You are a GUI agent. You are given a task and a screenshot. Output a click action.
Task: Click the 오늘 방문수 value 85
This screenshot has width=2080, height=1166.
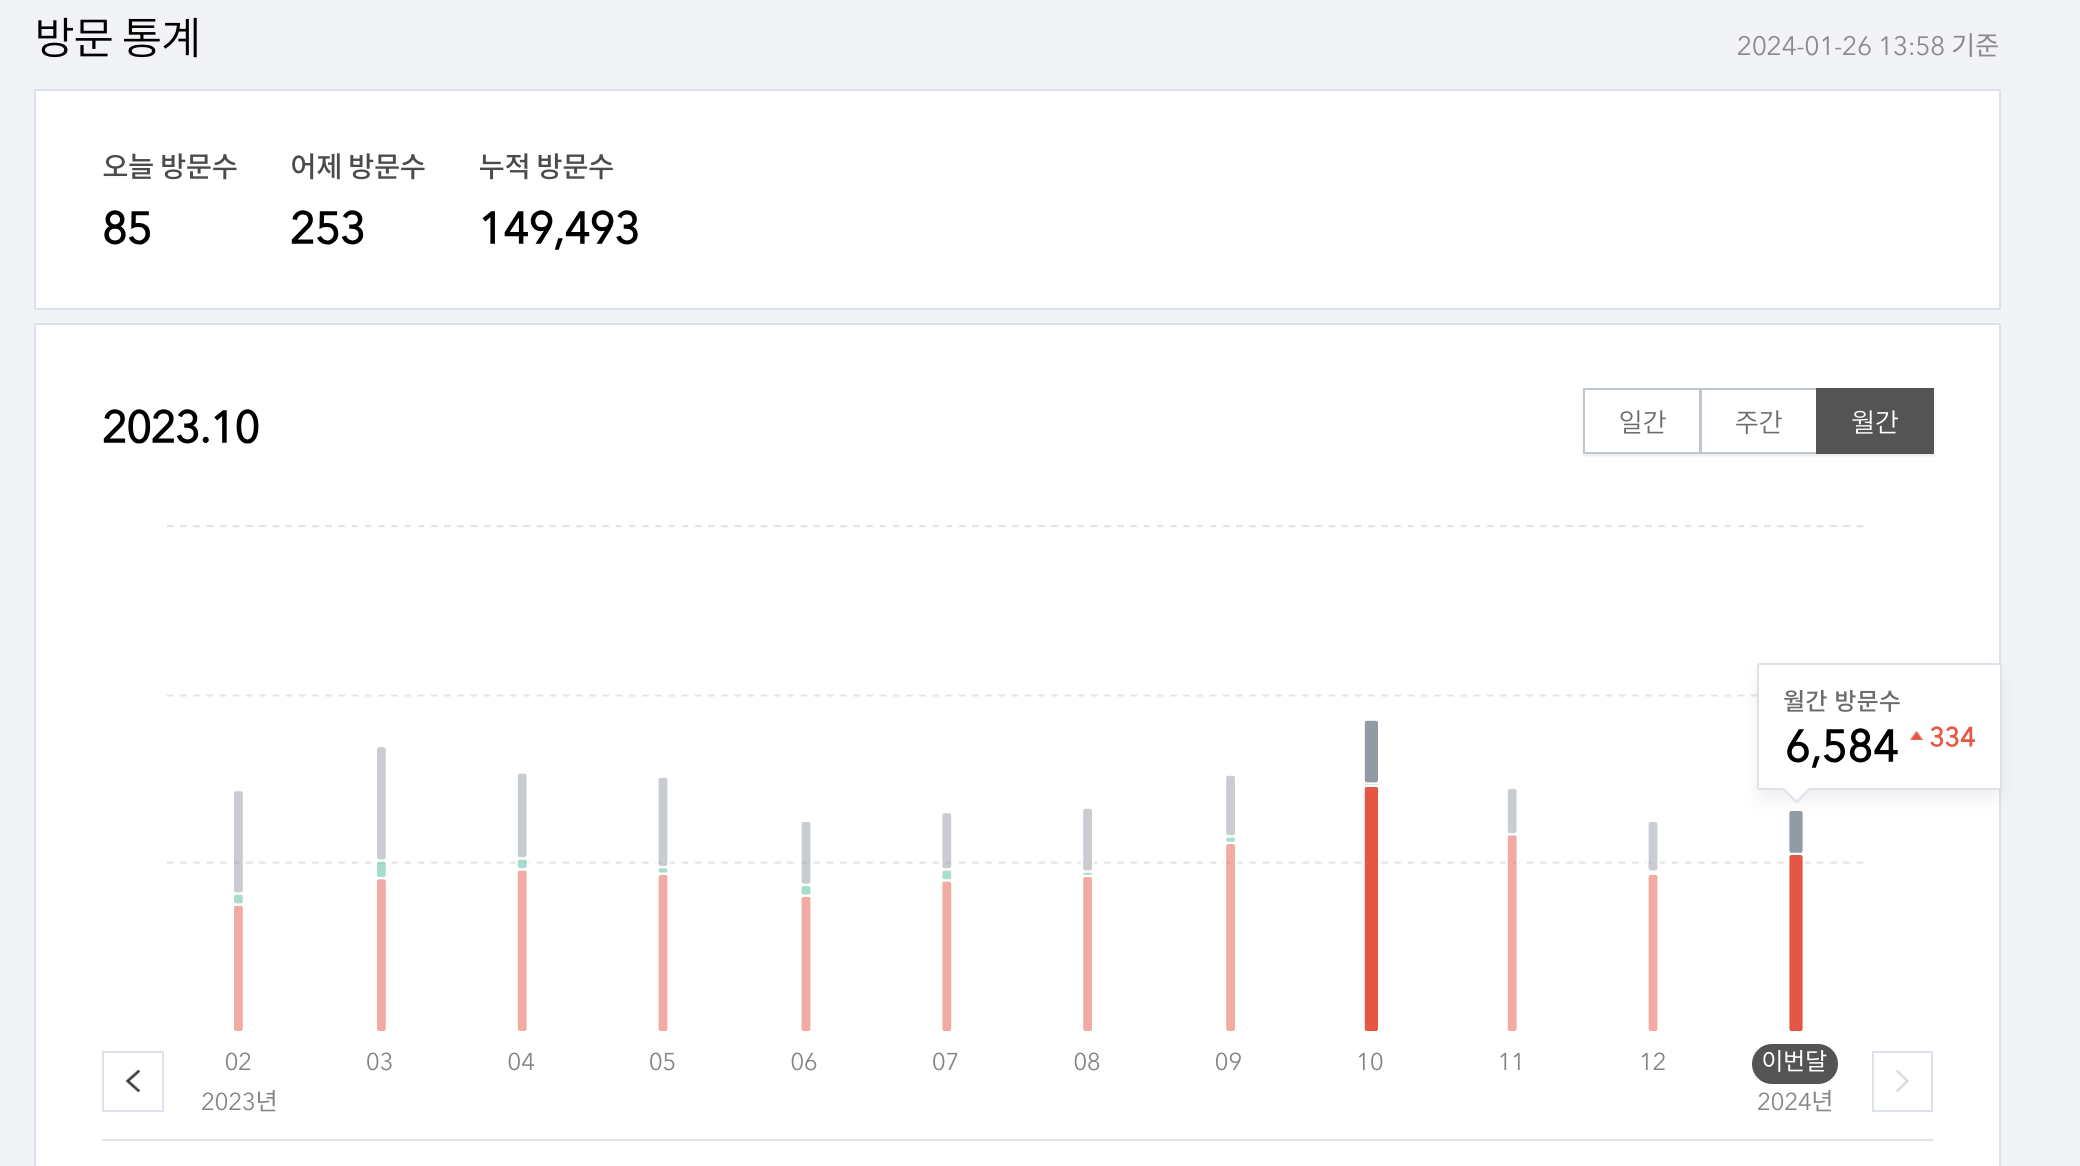tap(127, 228)
